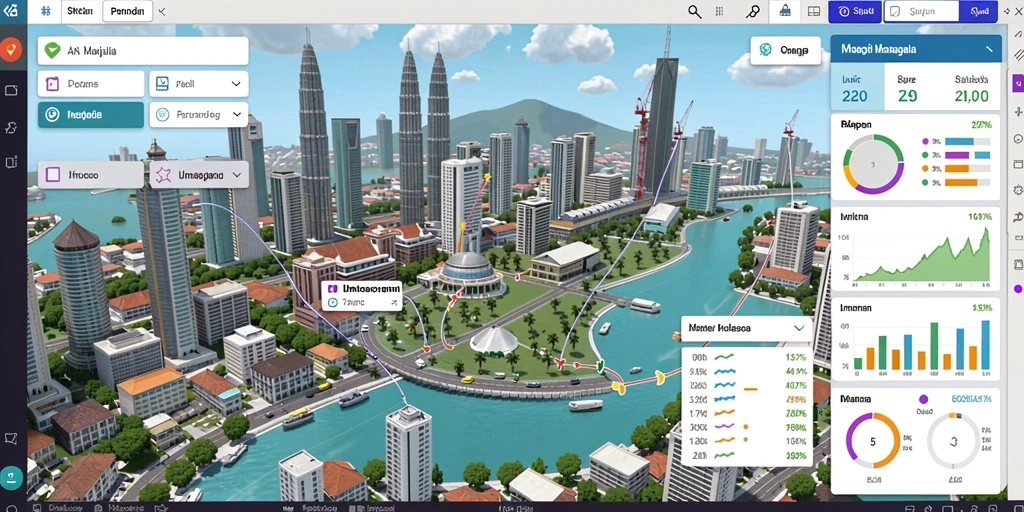Image resolution: width=1024 pixels, height=512 pixels.
Task: Click the orange donut chart showing 5
Action: [872, 441]
